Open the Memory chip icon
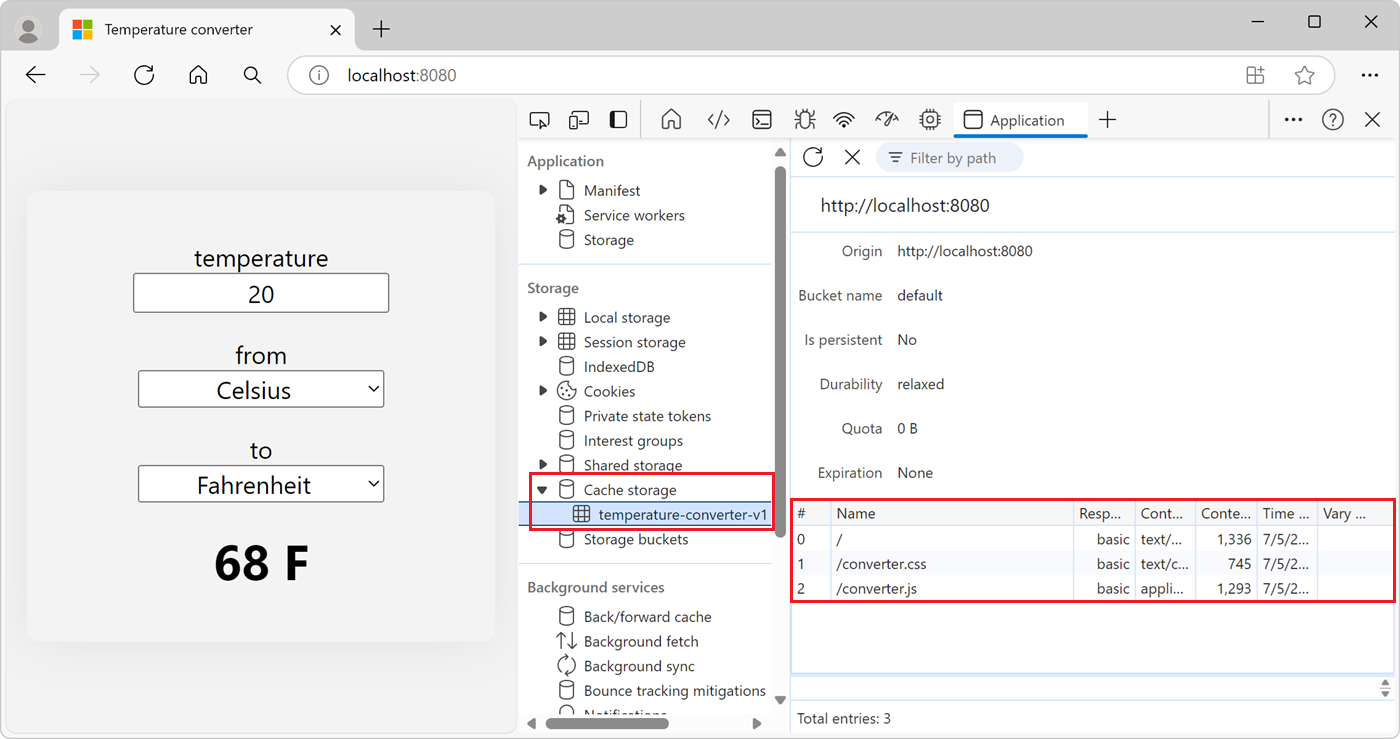 [930, 120]
